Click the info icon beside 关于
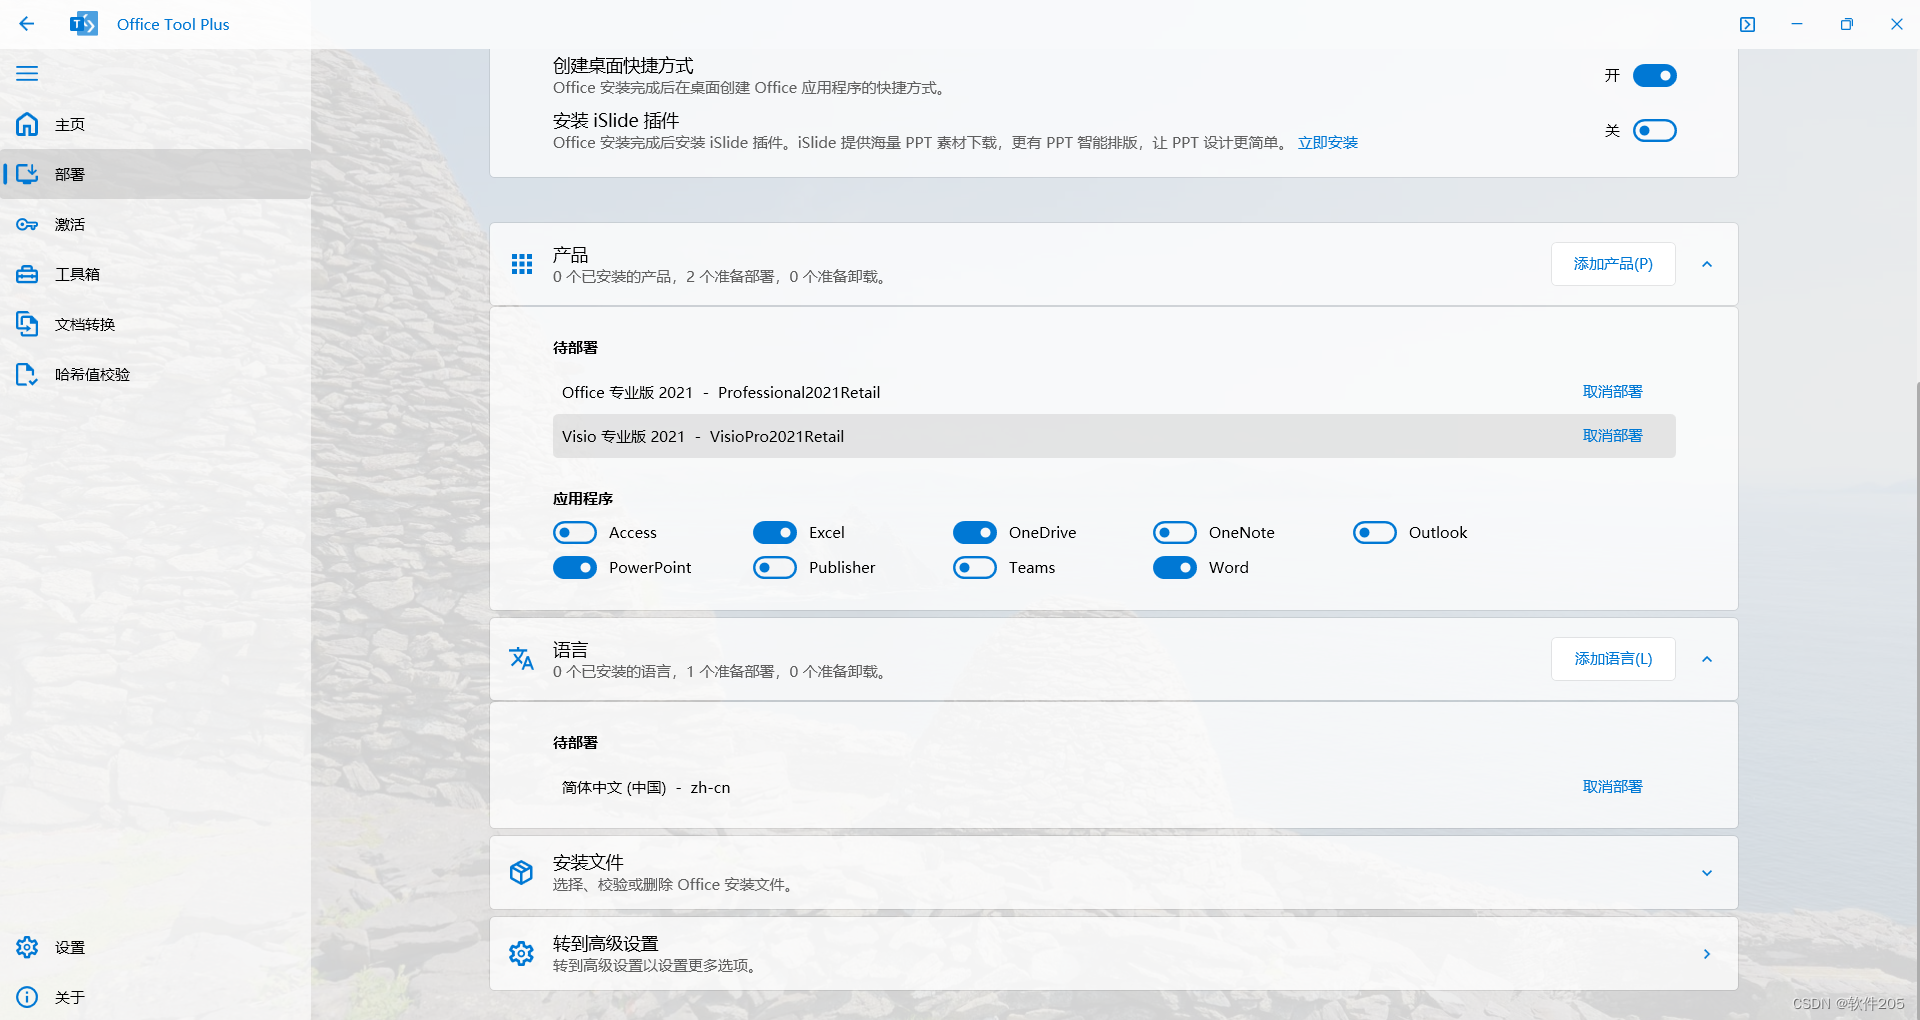 pos(27,997)
